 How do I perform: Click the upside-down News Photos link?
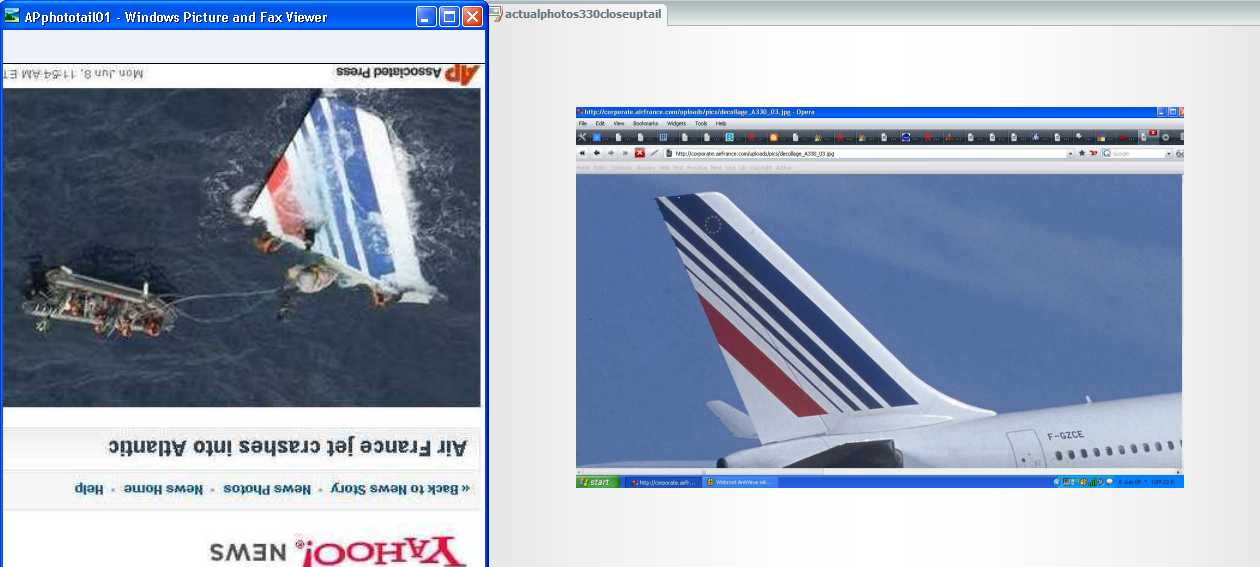(265, 489)
